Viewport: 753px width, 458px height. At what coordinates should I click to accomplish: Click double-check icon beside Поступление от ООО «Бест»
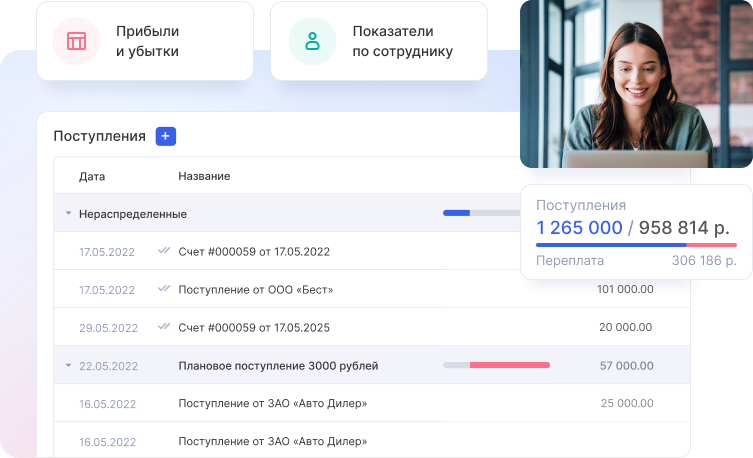(164, 289)
